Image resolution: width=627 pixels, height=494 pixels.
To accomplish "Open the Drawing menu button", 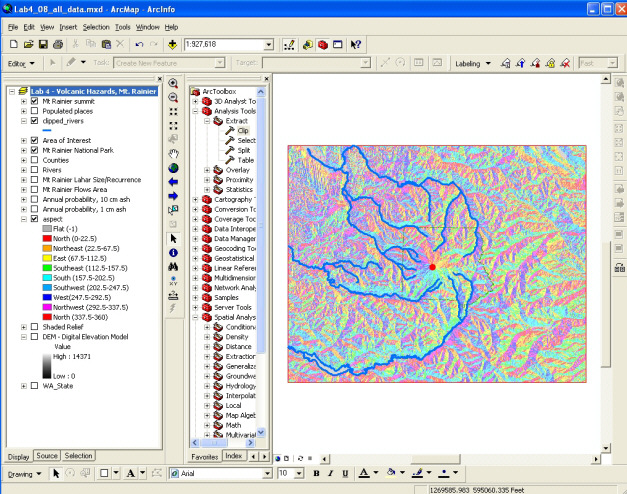I will [x=24, y=474].
